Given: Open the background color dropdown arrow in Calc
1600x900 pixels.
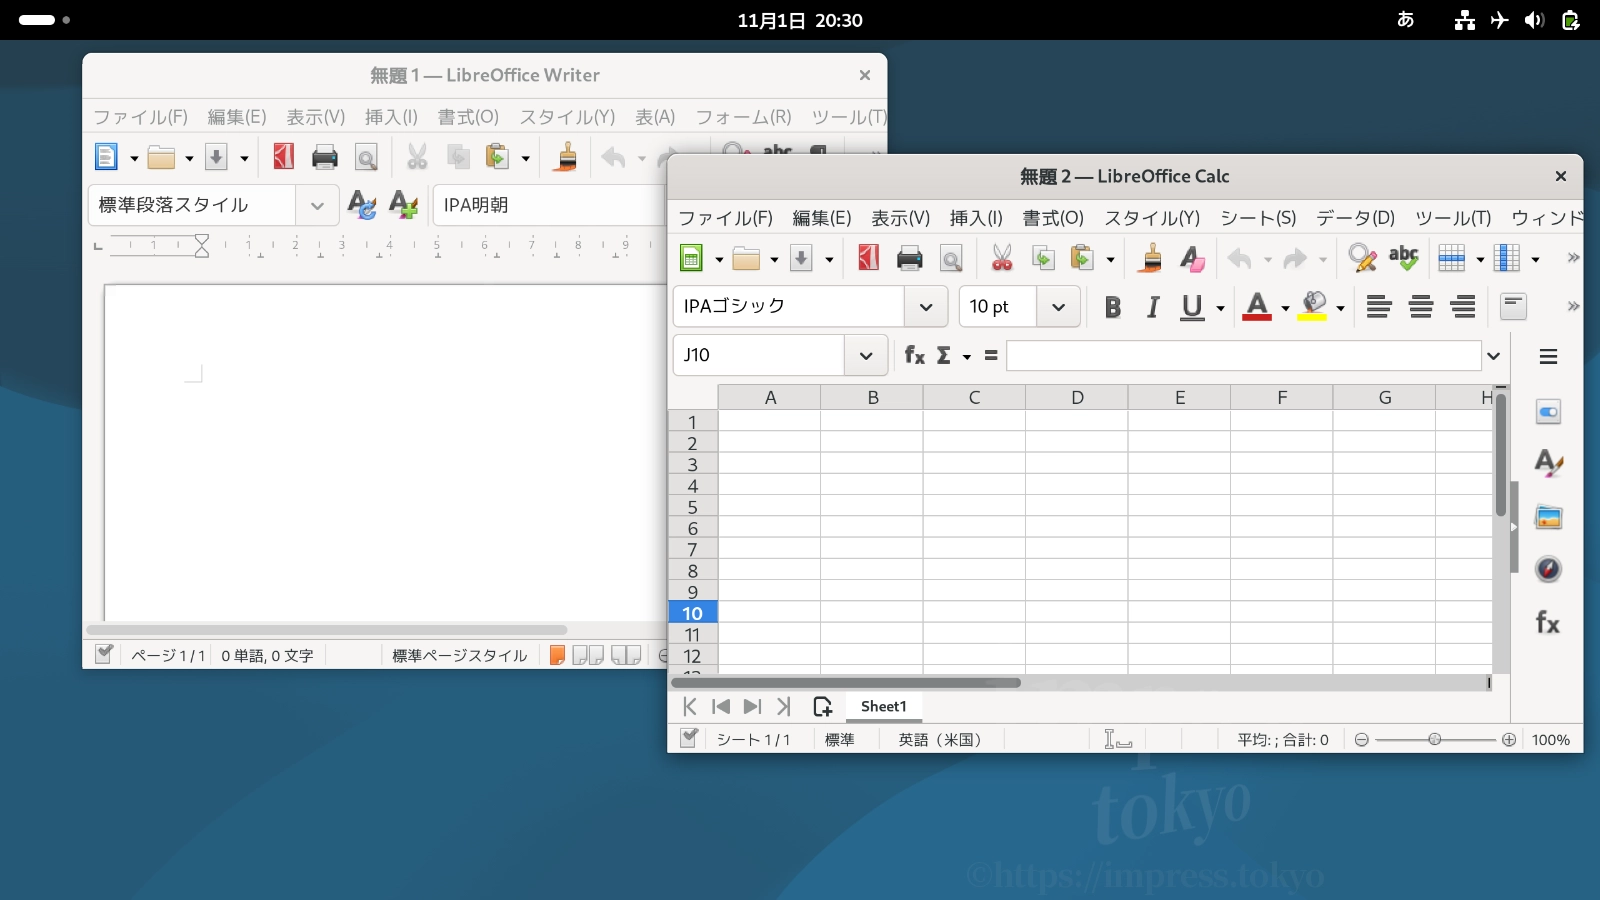Looking at the screenshot, I should click(1340, 308).
